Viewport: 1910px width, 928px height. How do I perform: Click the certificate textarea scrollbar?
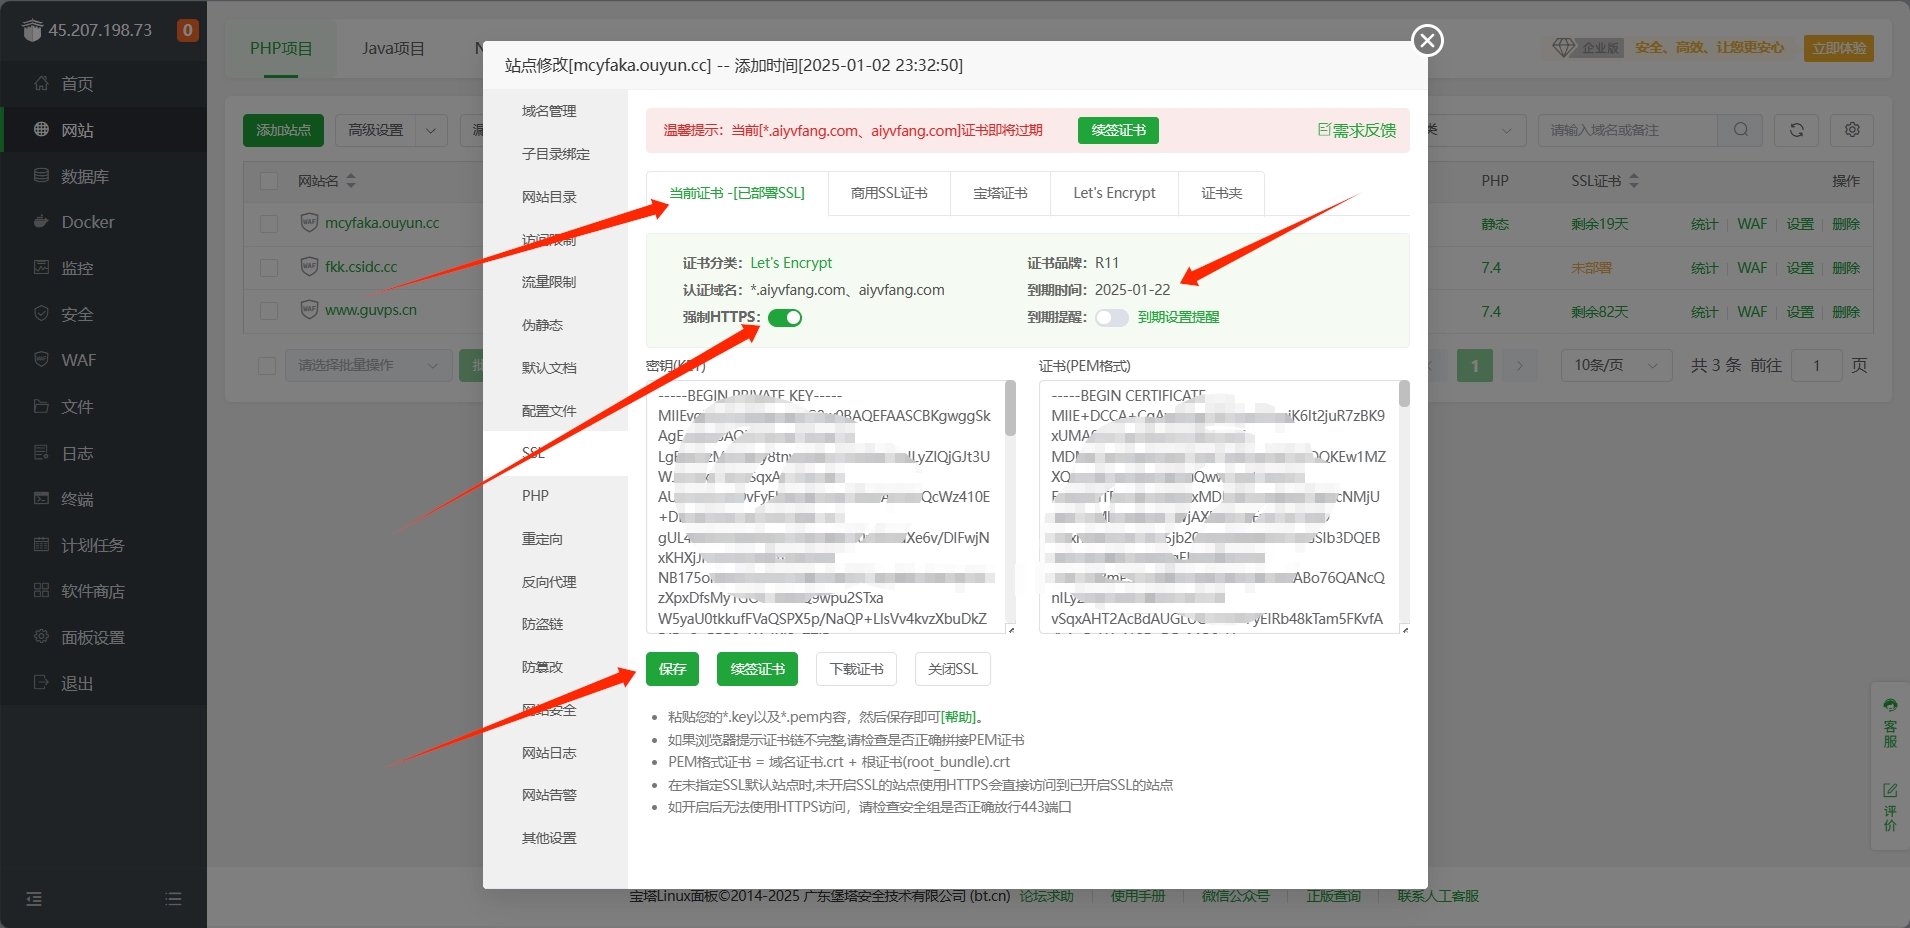(x=1404, y=394)
